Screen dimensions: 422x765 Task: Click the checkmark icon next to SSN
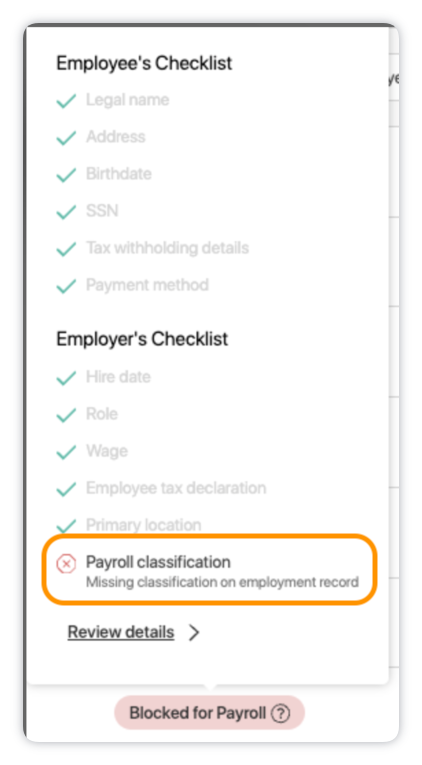[x=66, y=212]
